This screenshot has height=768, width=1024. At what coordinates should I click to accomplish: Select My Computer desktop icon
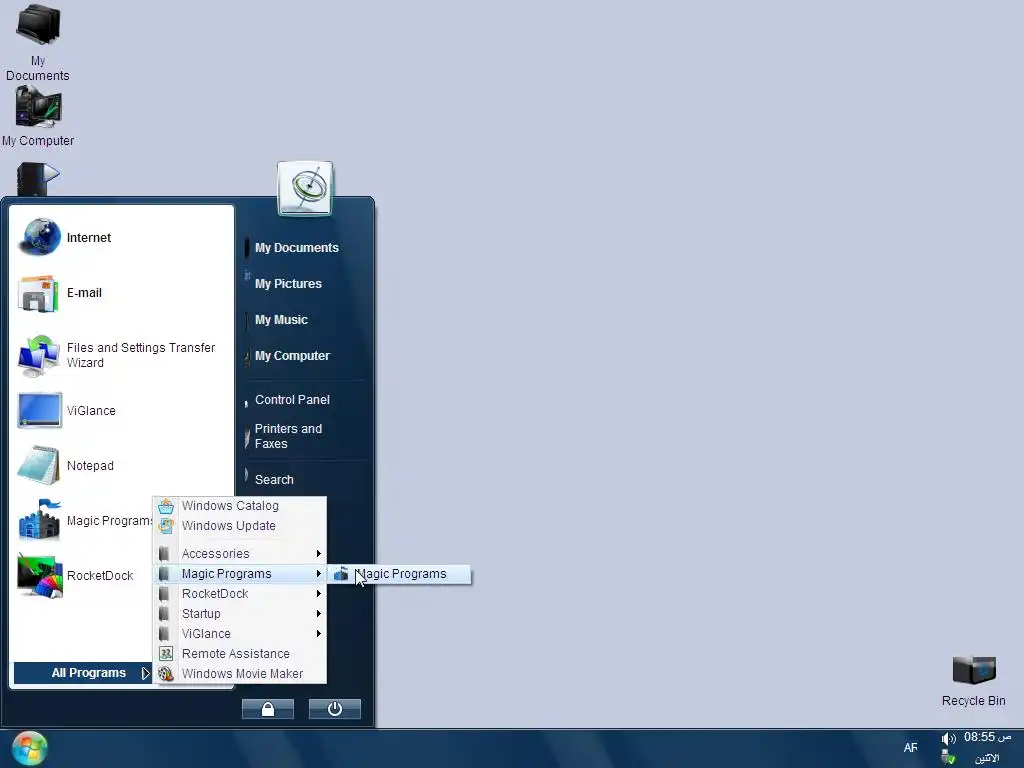point(38,116)
